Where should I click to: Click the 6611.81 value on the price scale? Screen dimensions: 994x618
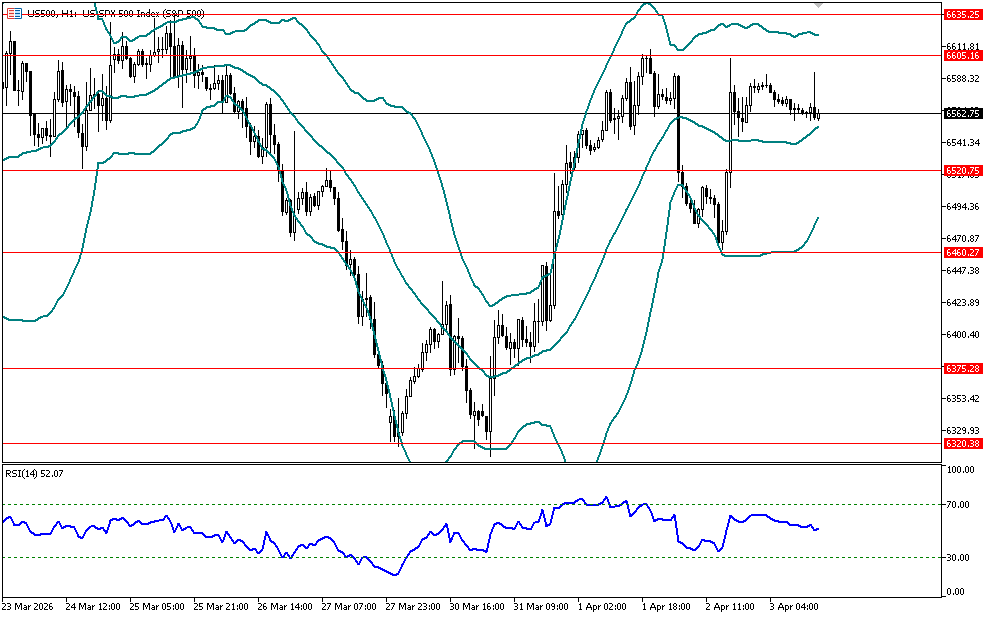pos(962,46)
